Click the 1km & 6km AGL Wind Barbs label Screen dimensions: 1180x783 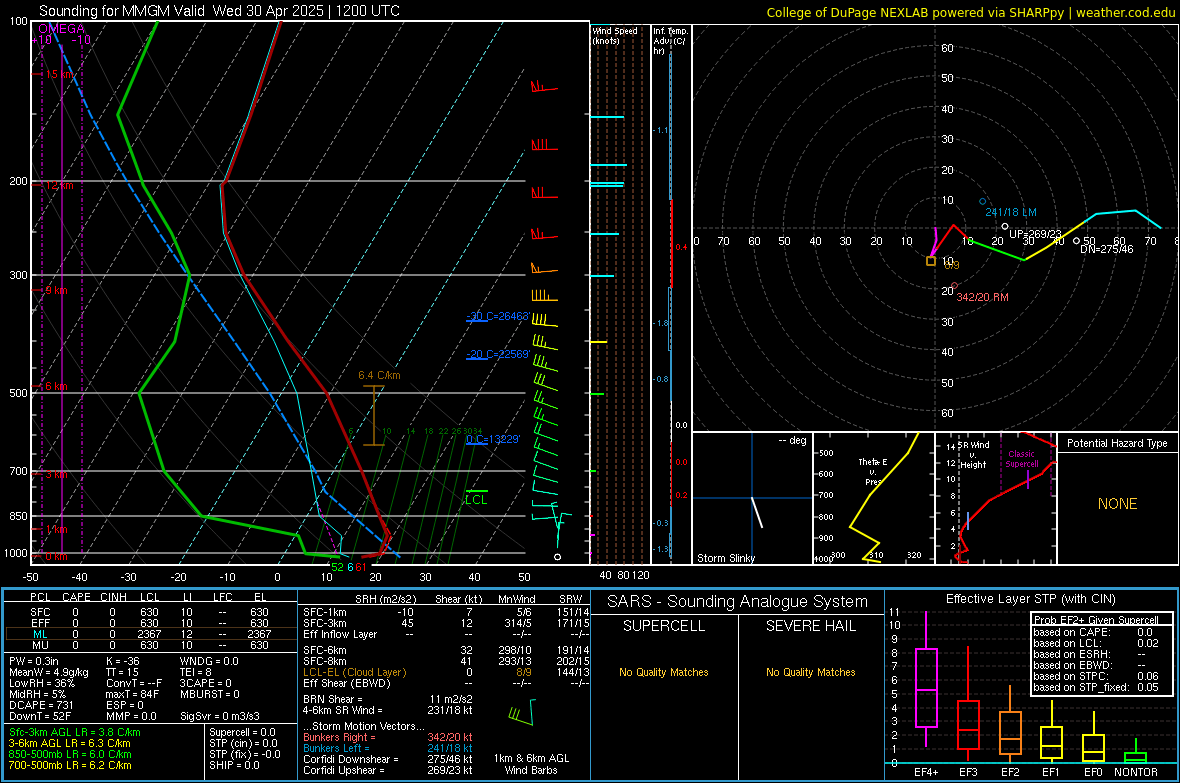tap(531, 764)
